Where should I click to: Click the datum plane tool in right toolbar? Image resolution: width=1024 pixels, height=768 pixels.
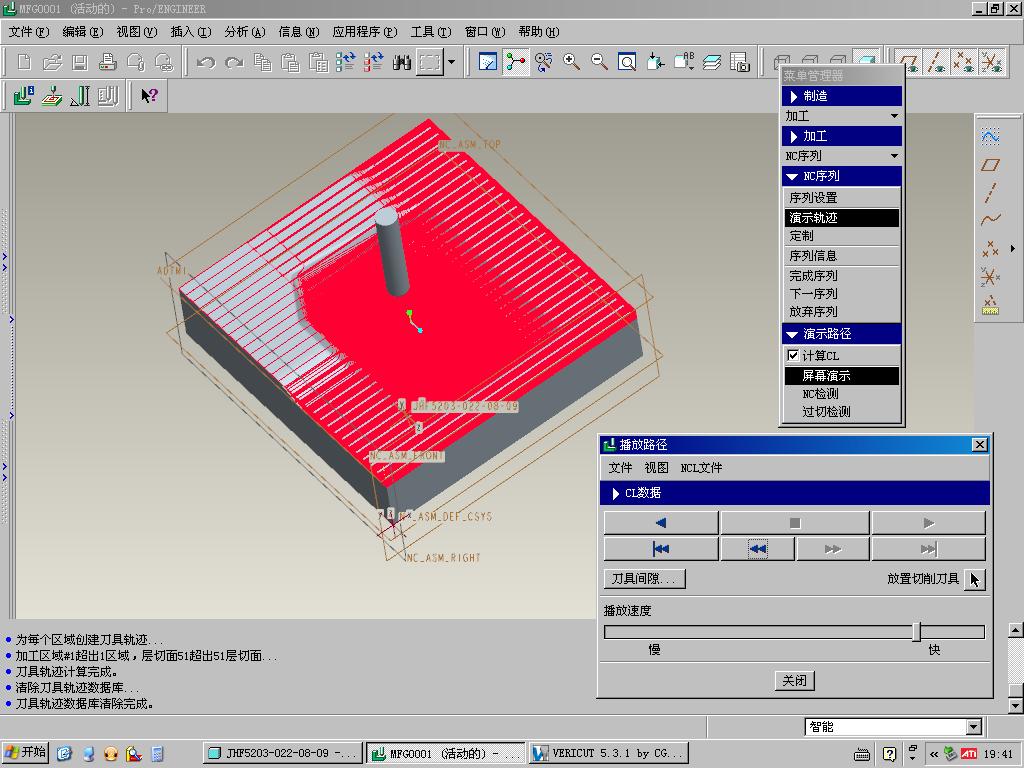click(990, 165)
